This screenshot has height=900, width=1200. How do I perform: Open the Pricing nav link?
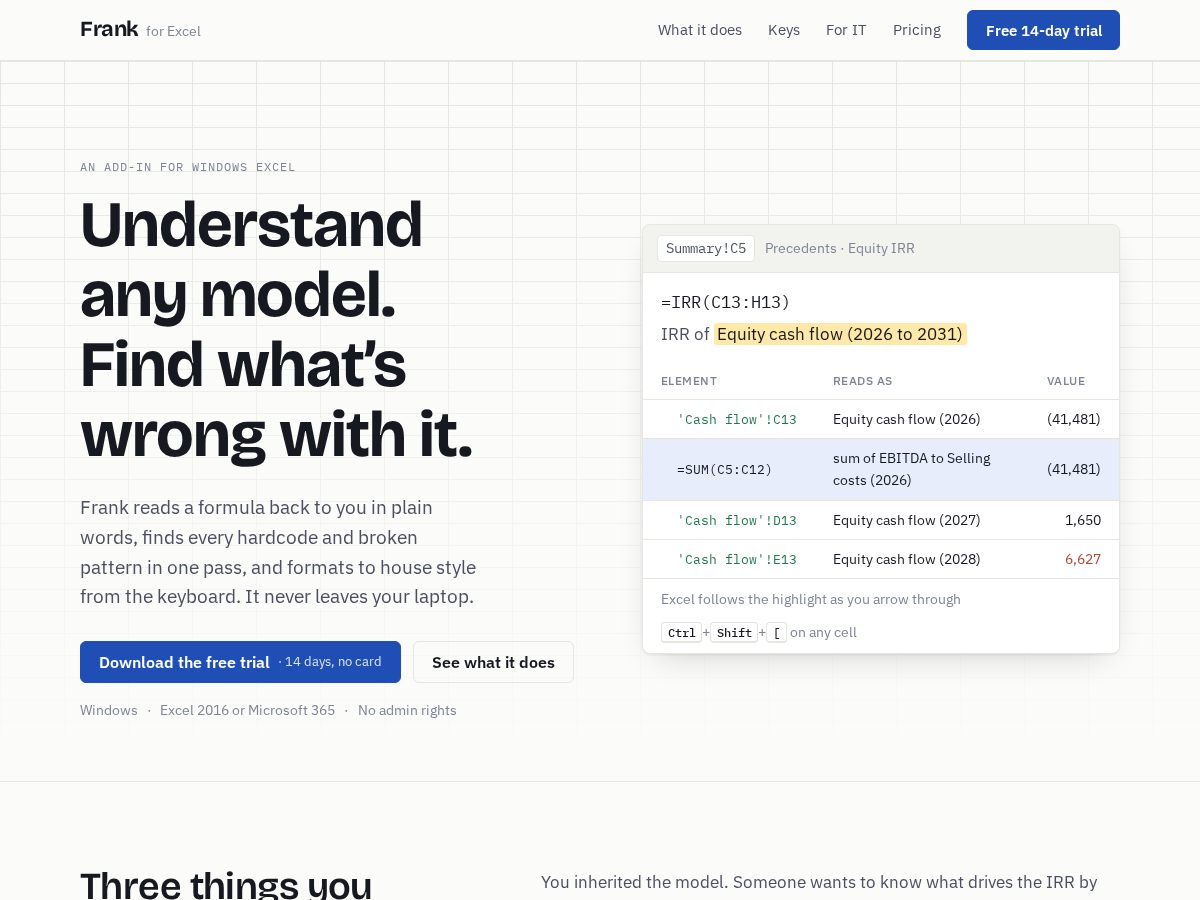pyautogui.click(x=917, y=30)
